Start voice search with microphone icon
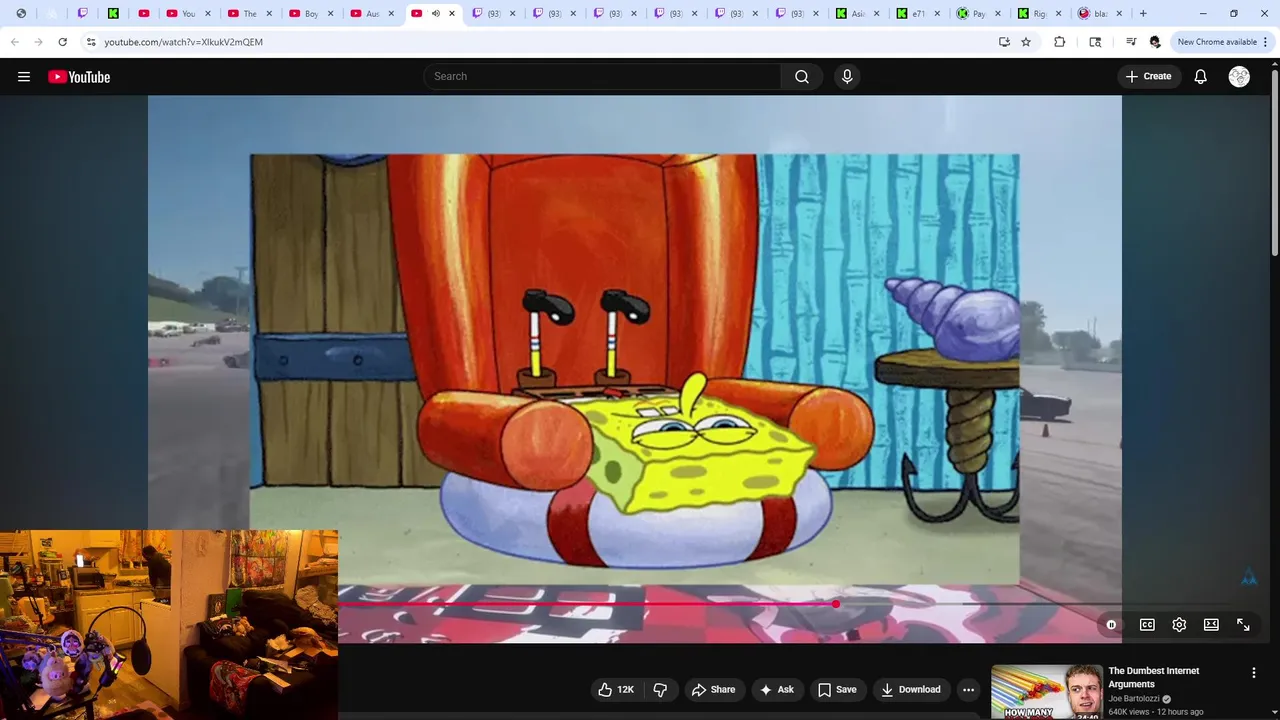The height and width of the screenshot is (720, 1280). 847,77
